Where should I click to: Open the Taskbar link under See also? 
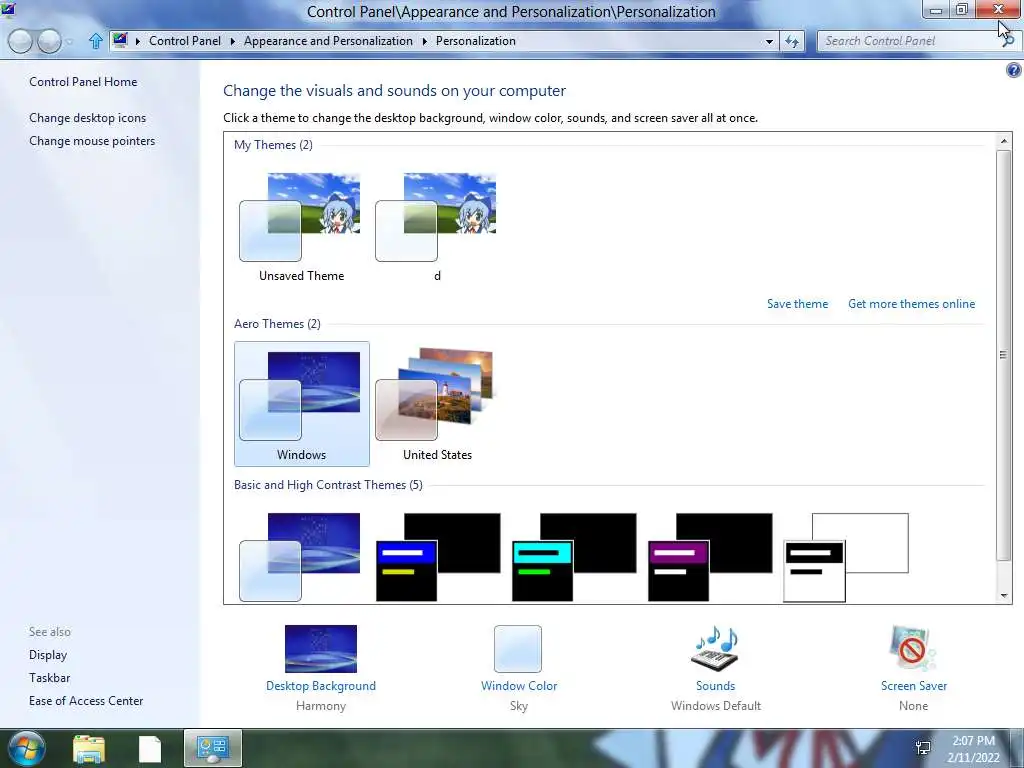(50, 678)
